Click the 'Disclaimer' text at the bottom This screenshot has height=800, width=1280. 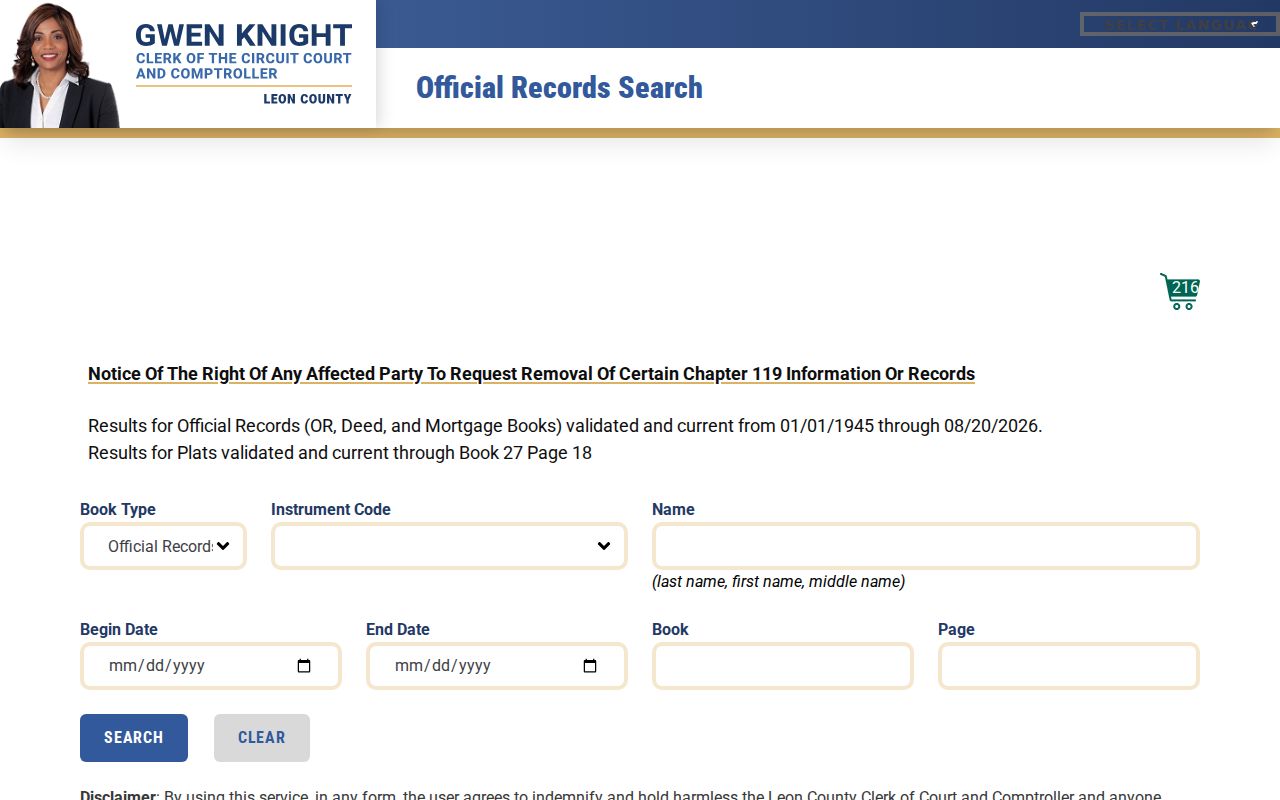(x=118, y=795)
